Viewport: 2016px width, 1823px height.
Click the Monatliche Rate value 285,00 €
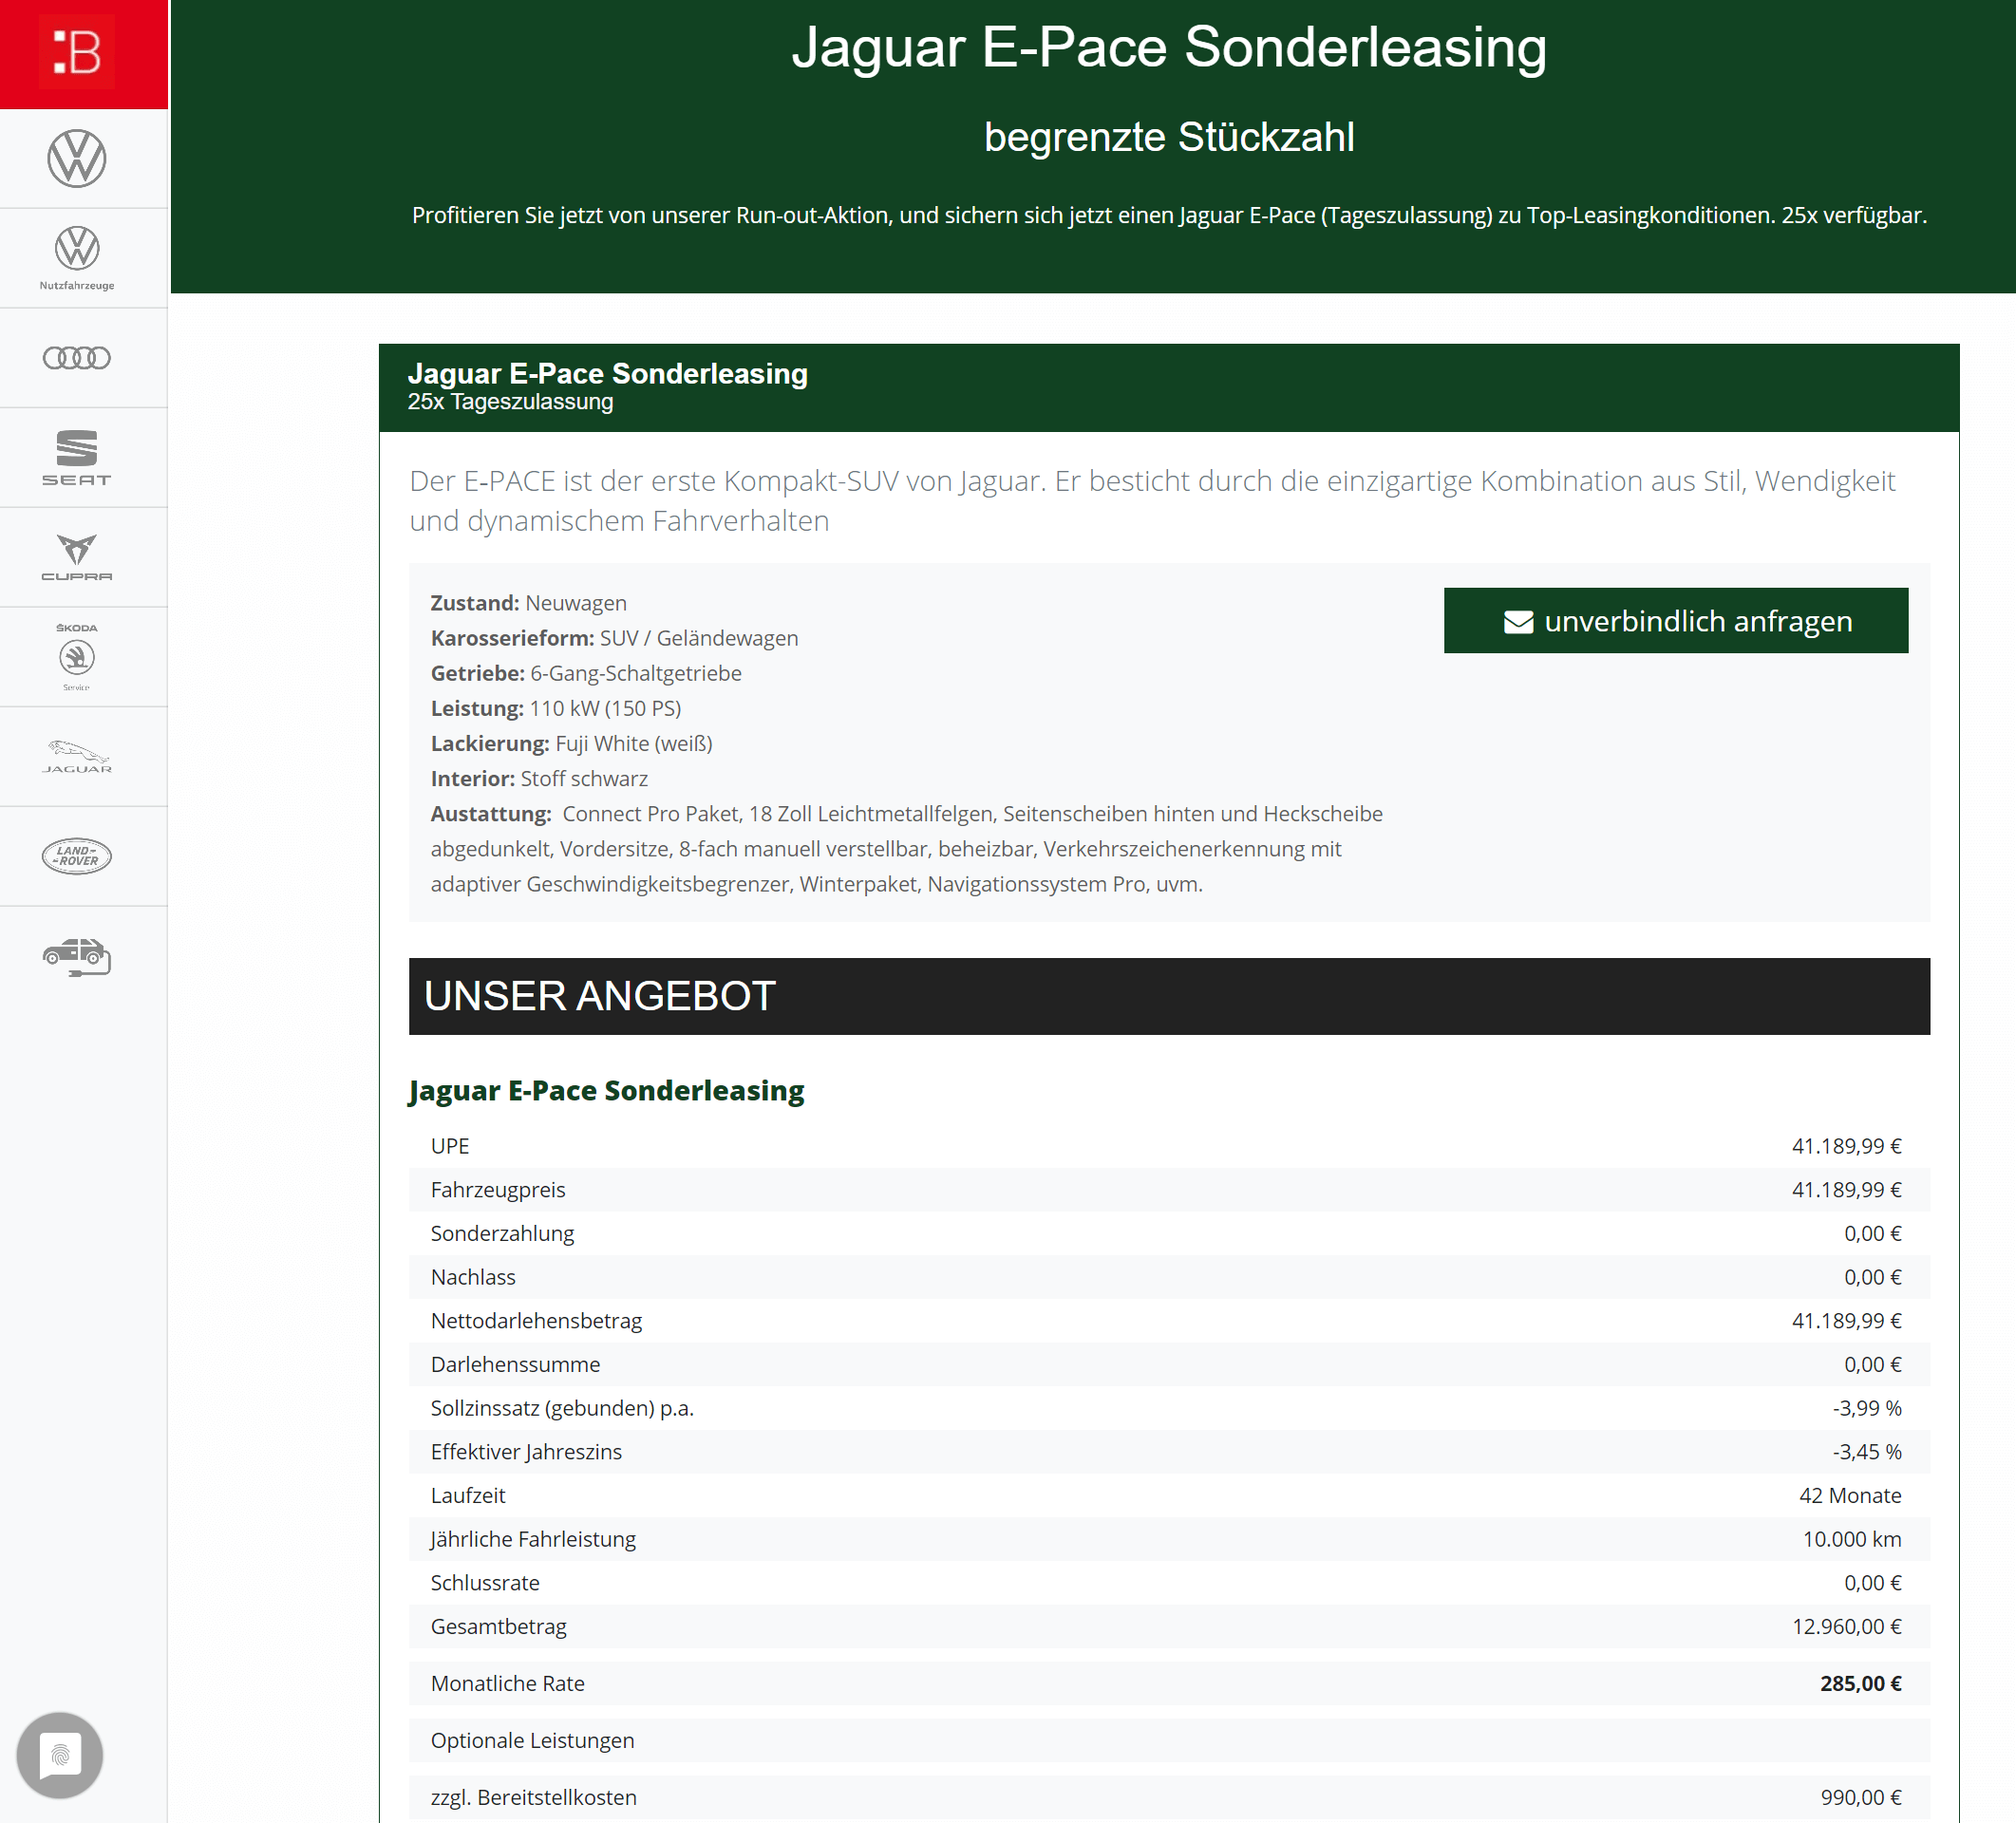point(1860,1684)
